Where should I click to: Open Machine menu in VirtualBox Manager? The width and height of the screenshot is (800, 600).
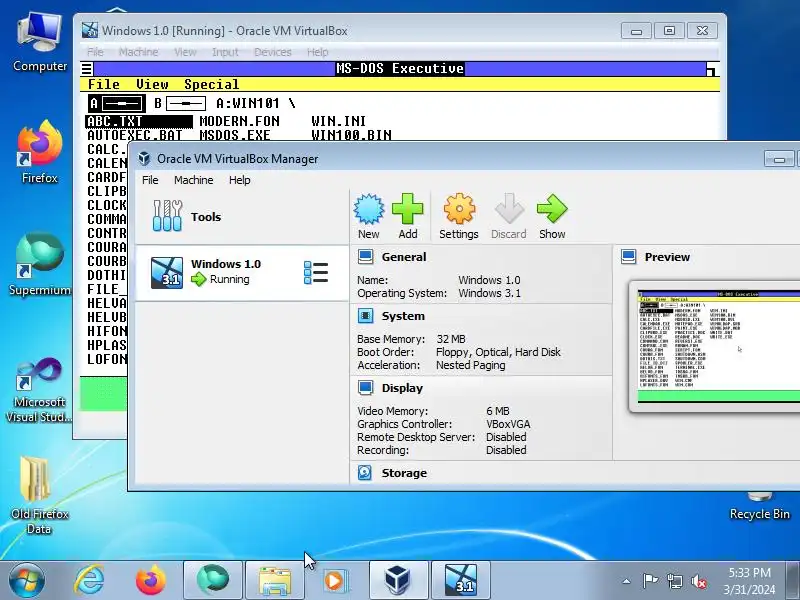[193, 180]
